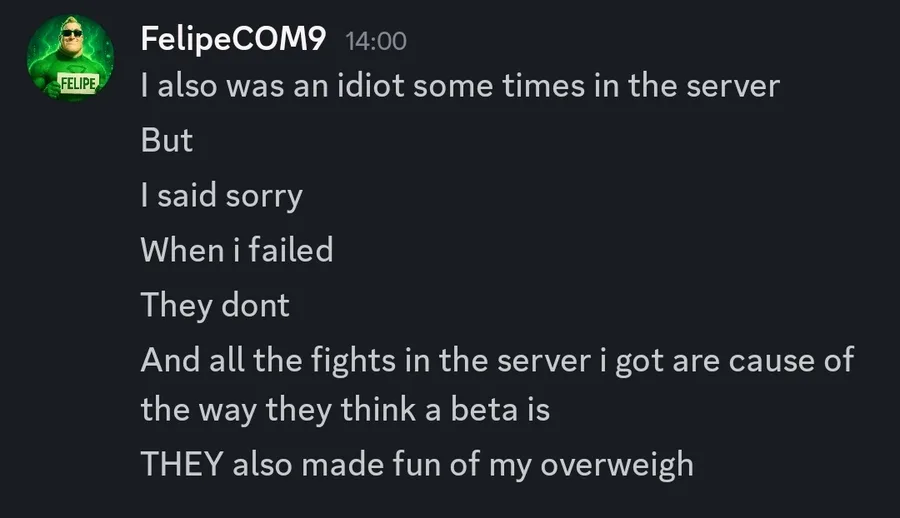The height and width of the screenshot is (518, 900).
Task: Click the word 'fights' in the message
Action: [353, 361]
